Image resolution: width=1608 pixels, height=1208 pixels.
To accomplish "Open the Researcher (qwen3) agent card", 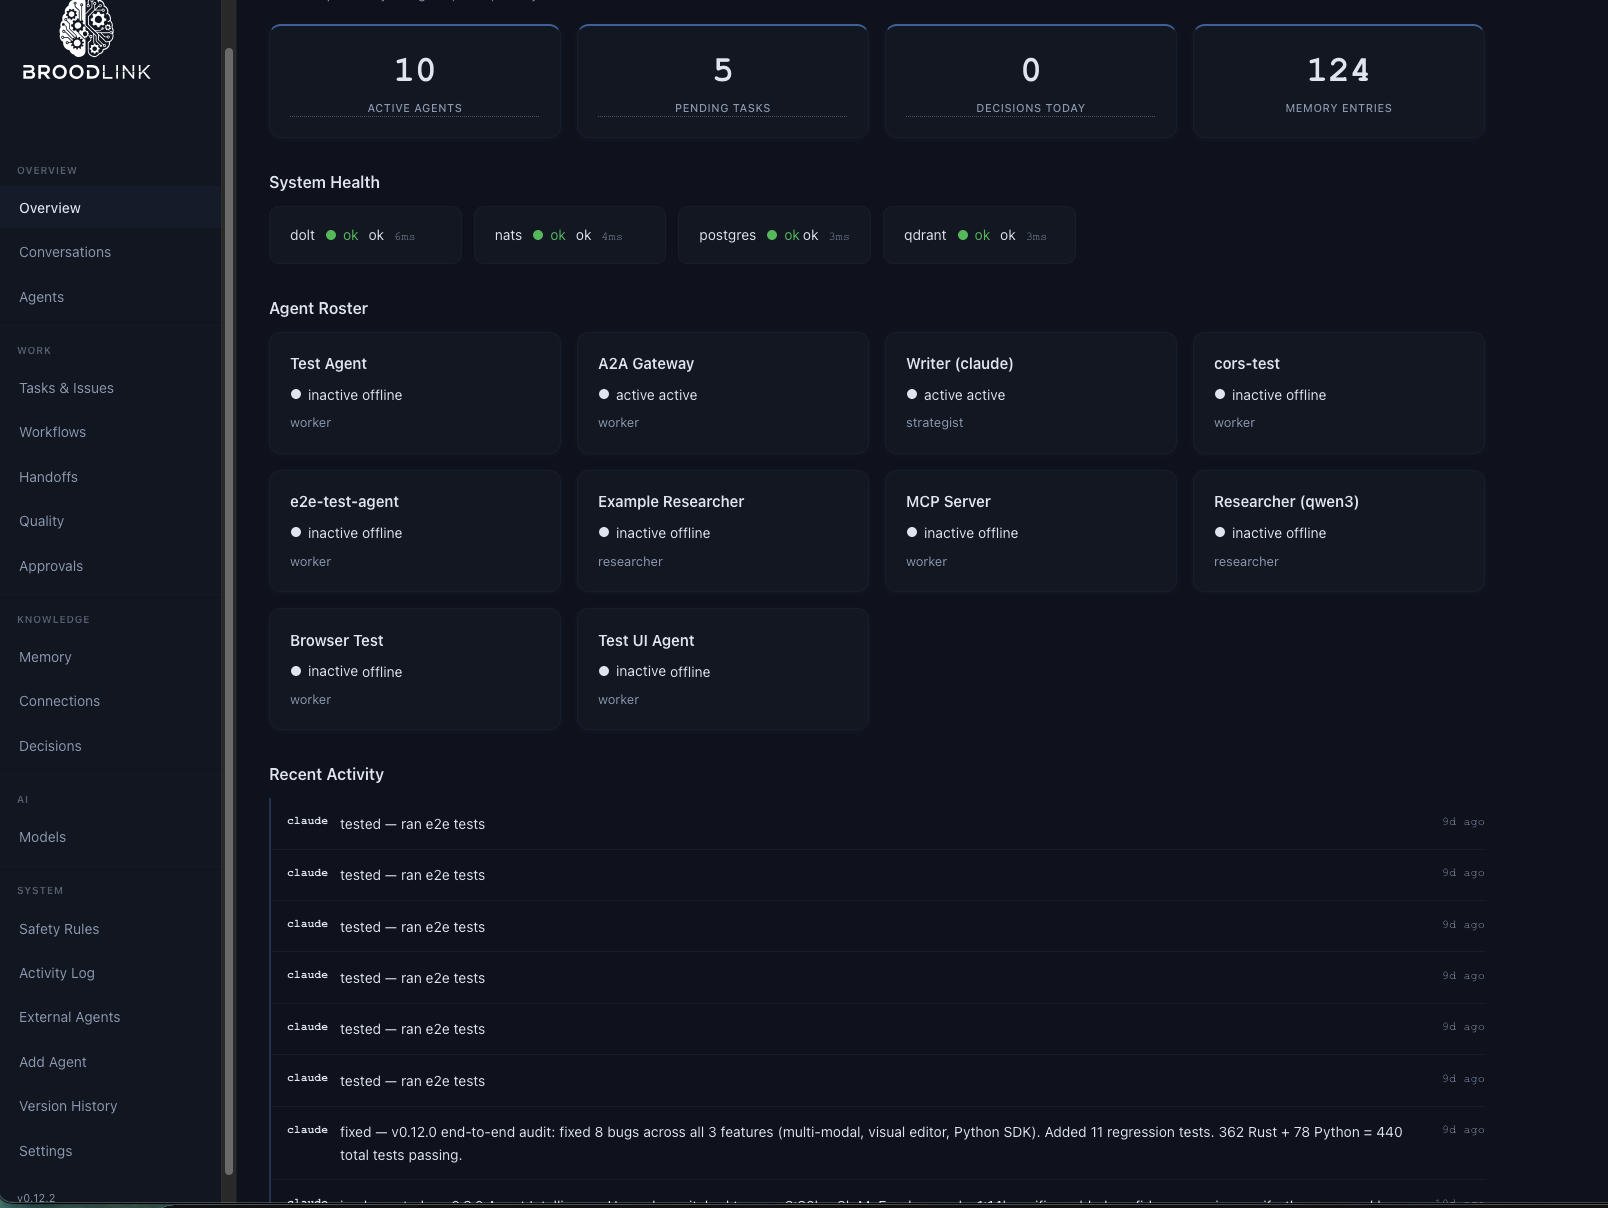I will click(x=1339, y=531).
